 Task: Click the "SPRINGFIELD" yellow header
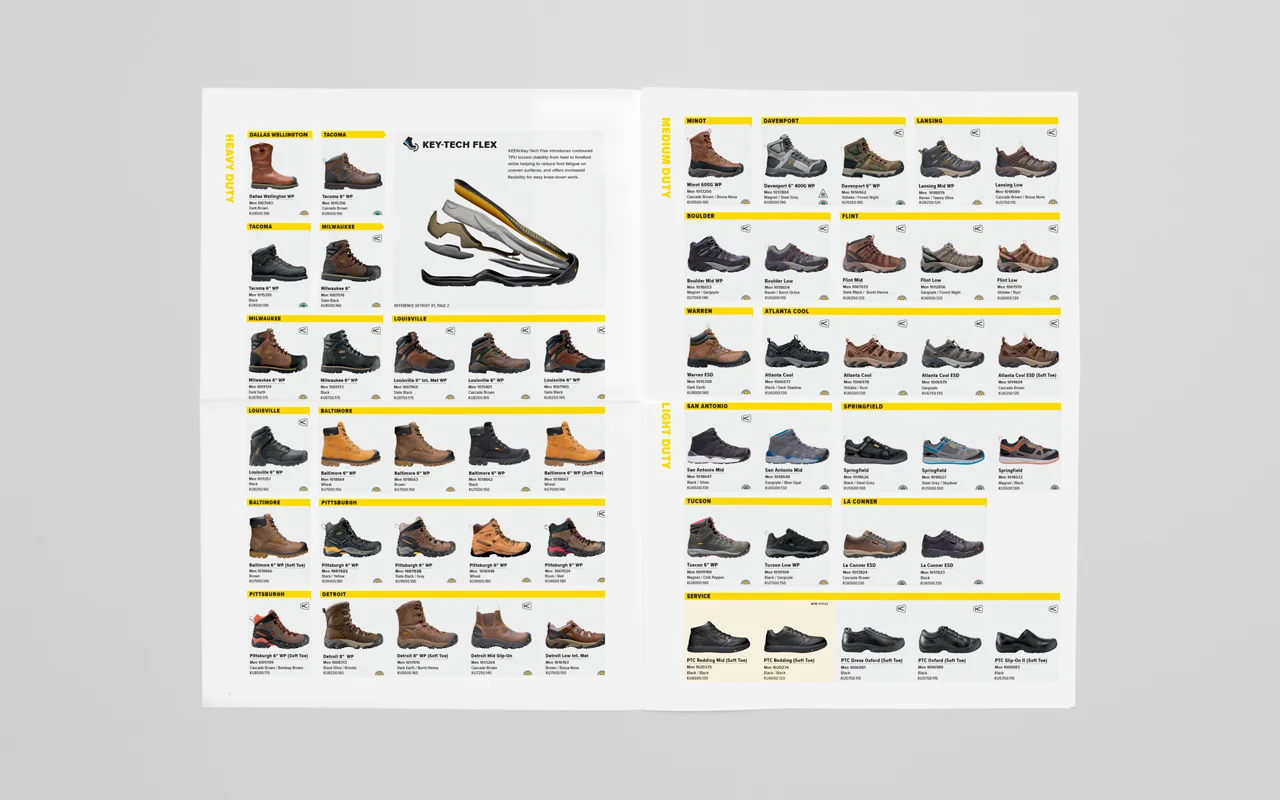[951, 407]
